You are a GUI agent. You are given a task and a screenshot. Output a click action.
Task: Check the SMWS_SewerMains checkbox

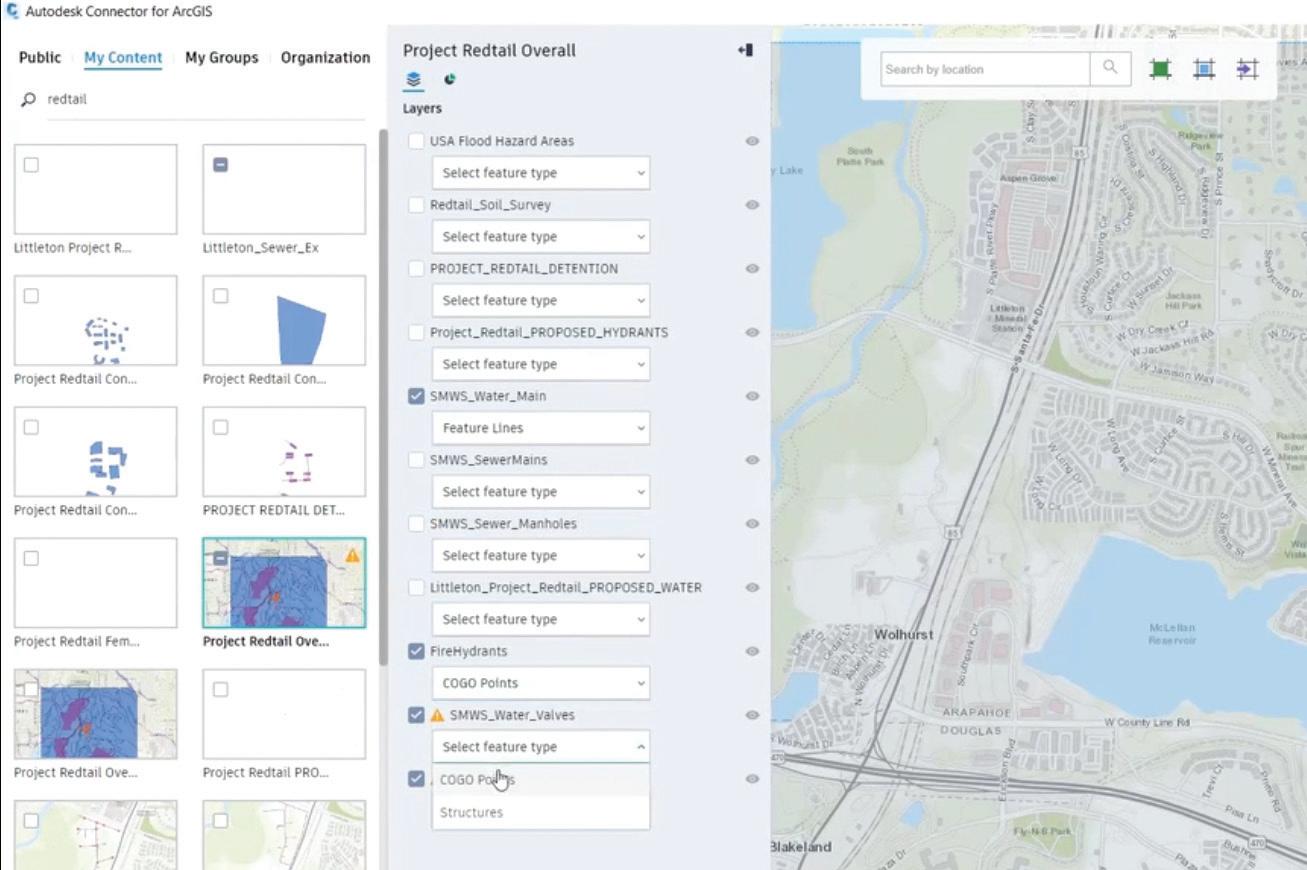tap(416, 460)
